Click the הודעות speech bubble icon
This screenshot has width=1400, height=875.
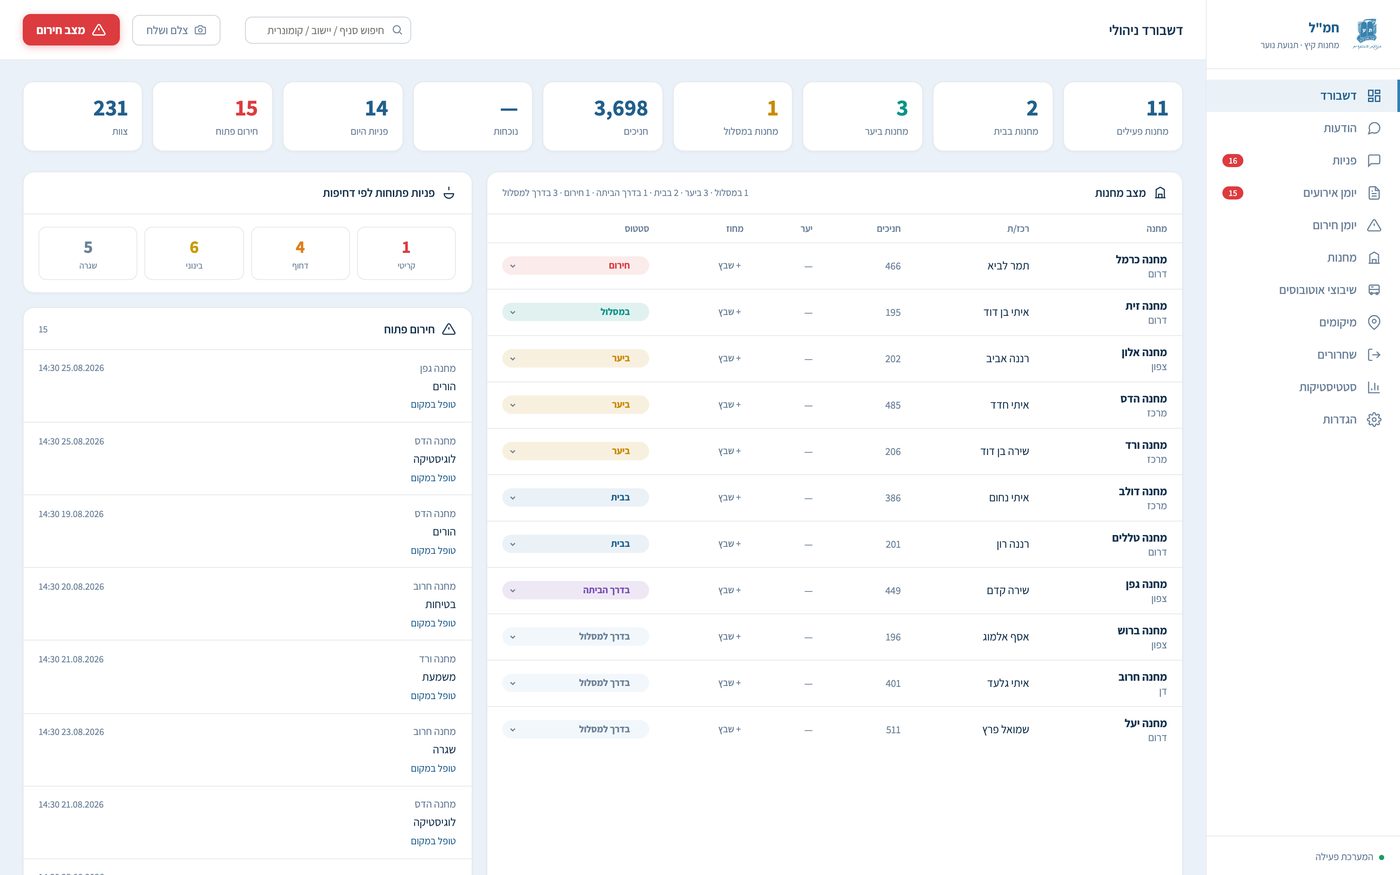tap(1373, 128)
